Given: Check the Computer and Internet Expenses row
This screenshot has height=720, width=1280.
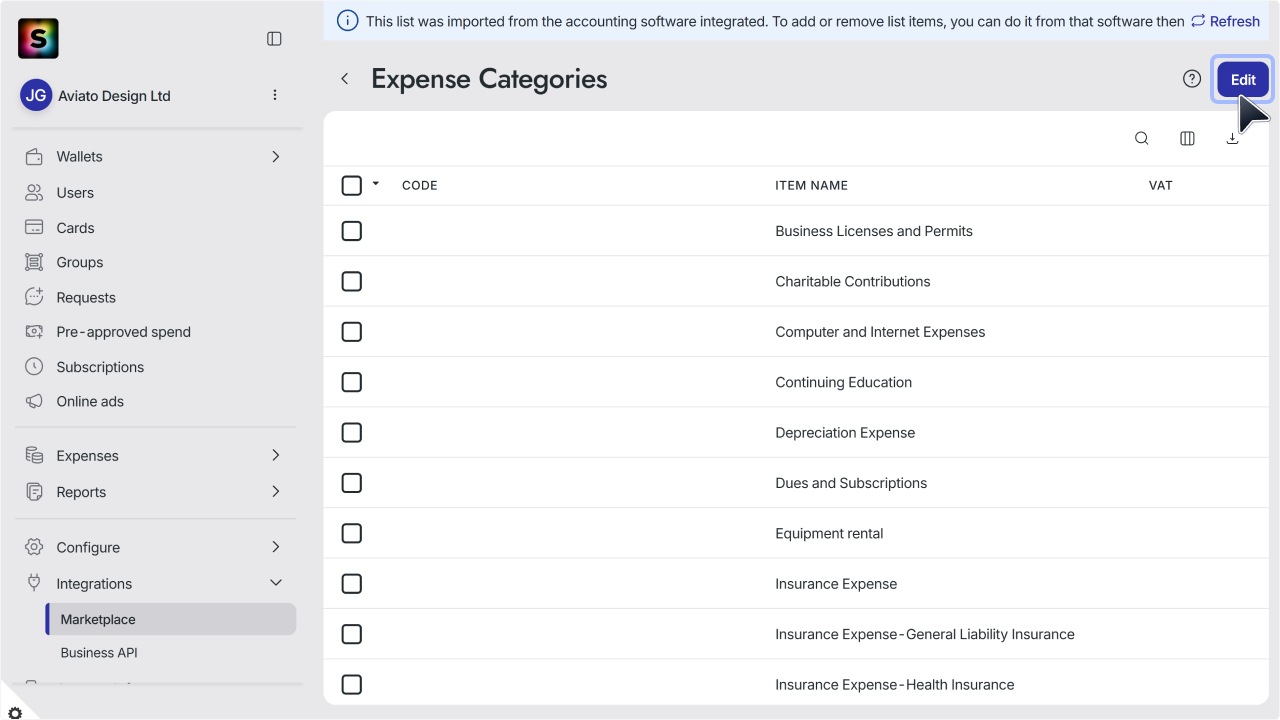Looking at the screenshot, I should click(x=351, y=332).
